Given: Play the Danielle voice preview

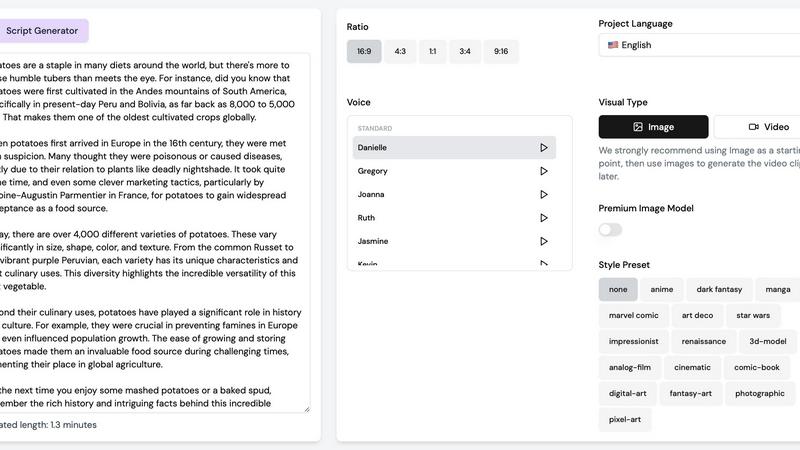Looking at the screenshot, I should click(544, 148).
